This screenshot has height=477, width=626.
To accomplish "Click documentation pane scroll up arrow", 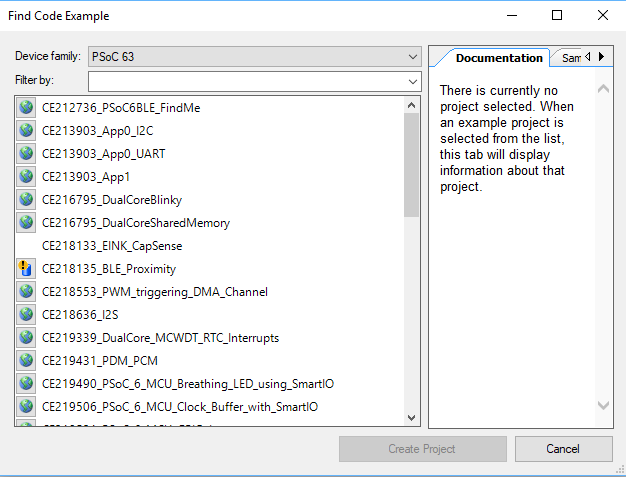I will (603, 89).
